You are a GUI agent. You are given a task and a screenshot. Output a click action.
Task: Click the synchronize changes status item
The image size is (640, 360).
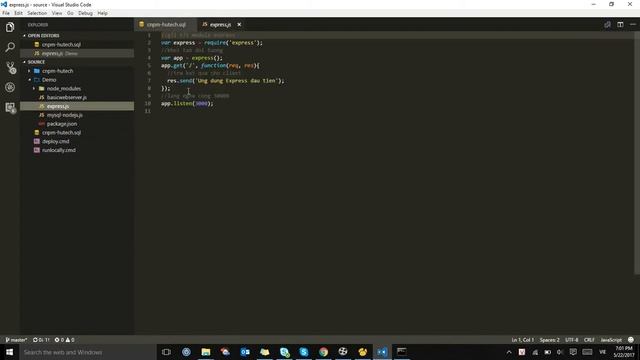[41, 340]
